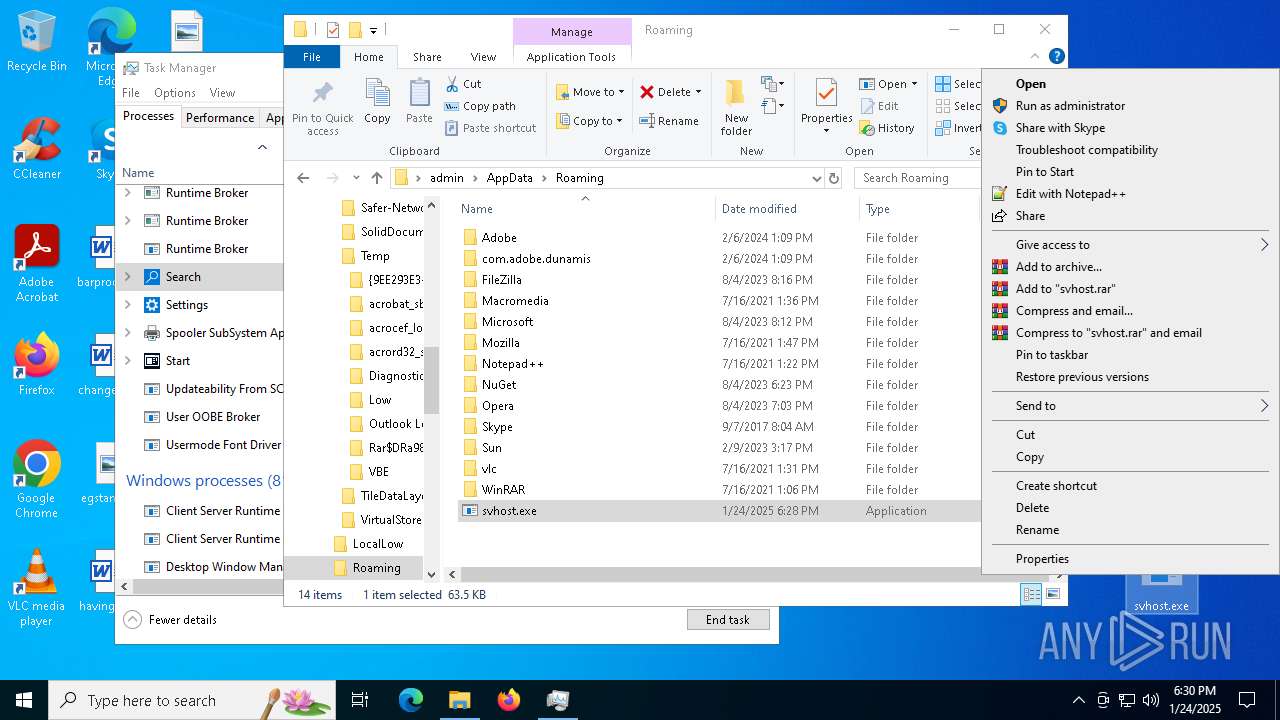
Task: Open the CCleaner desktop shortcut
Action: click(x=37, y=150)
